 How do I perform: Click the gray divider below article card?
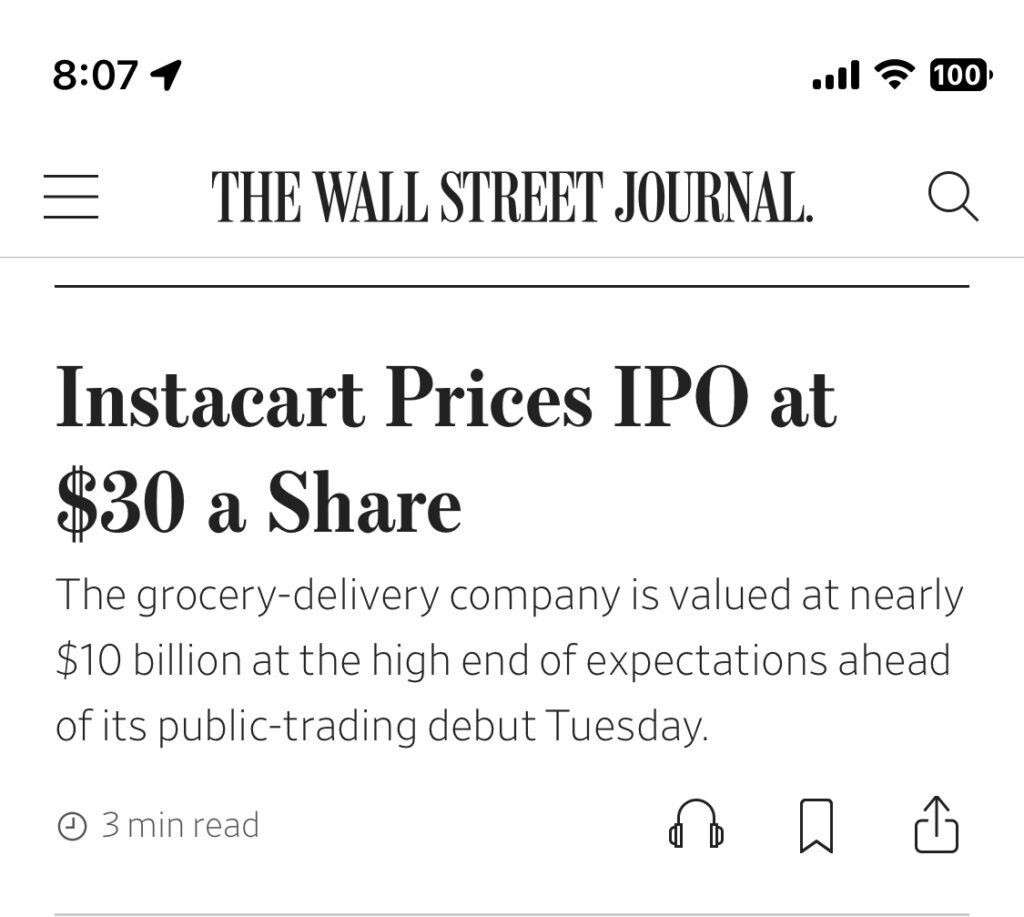[x=512, y=914]
